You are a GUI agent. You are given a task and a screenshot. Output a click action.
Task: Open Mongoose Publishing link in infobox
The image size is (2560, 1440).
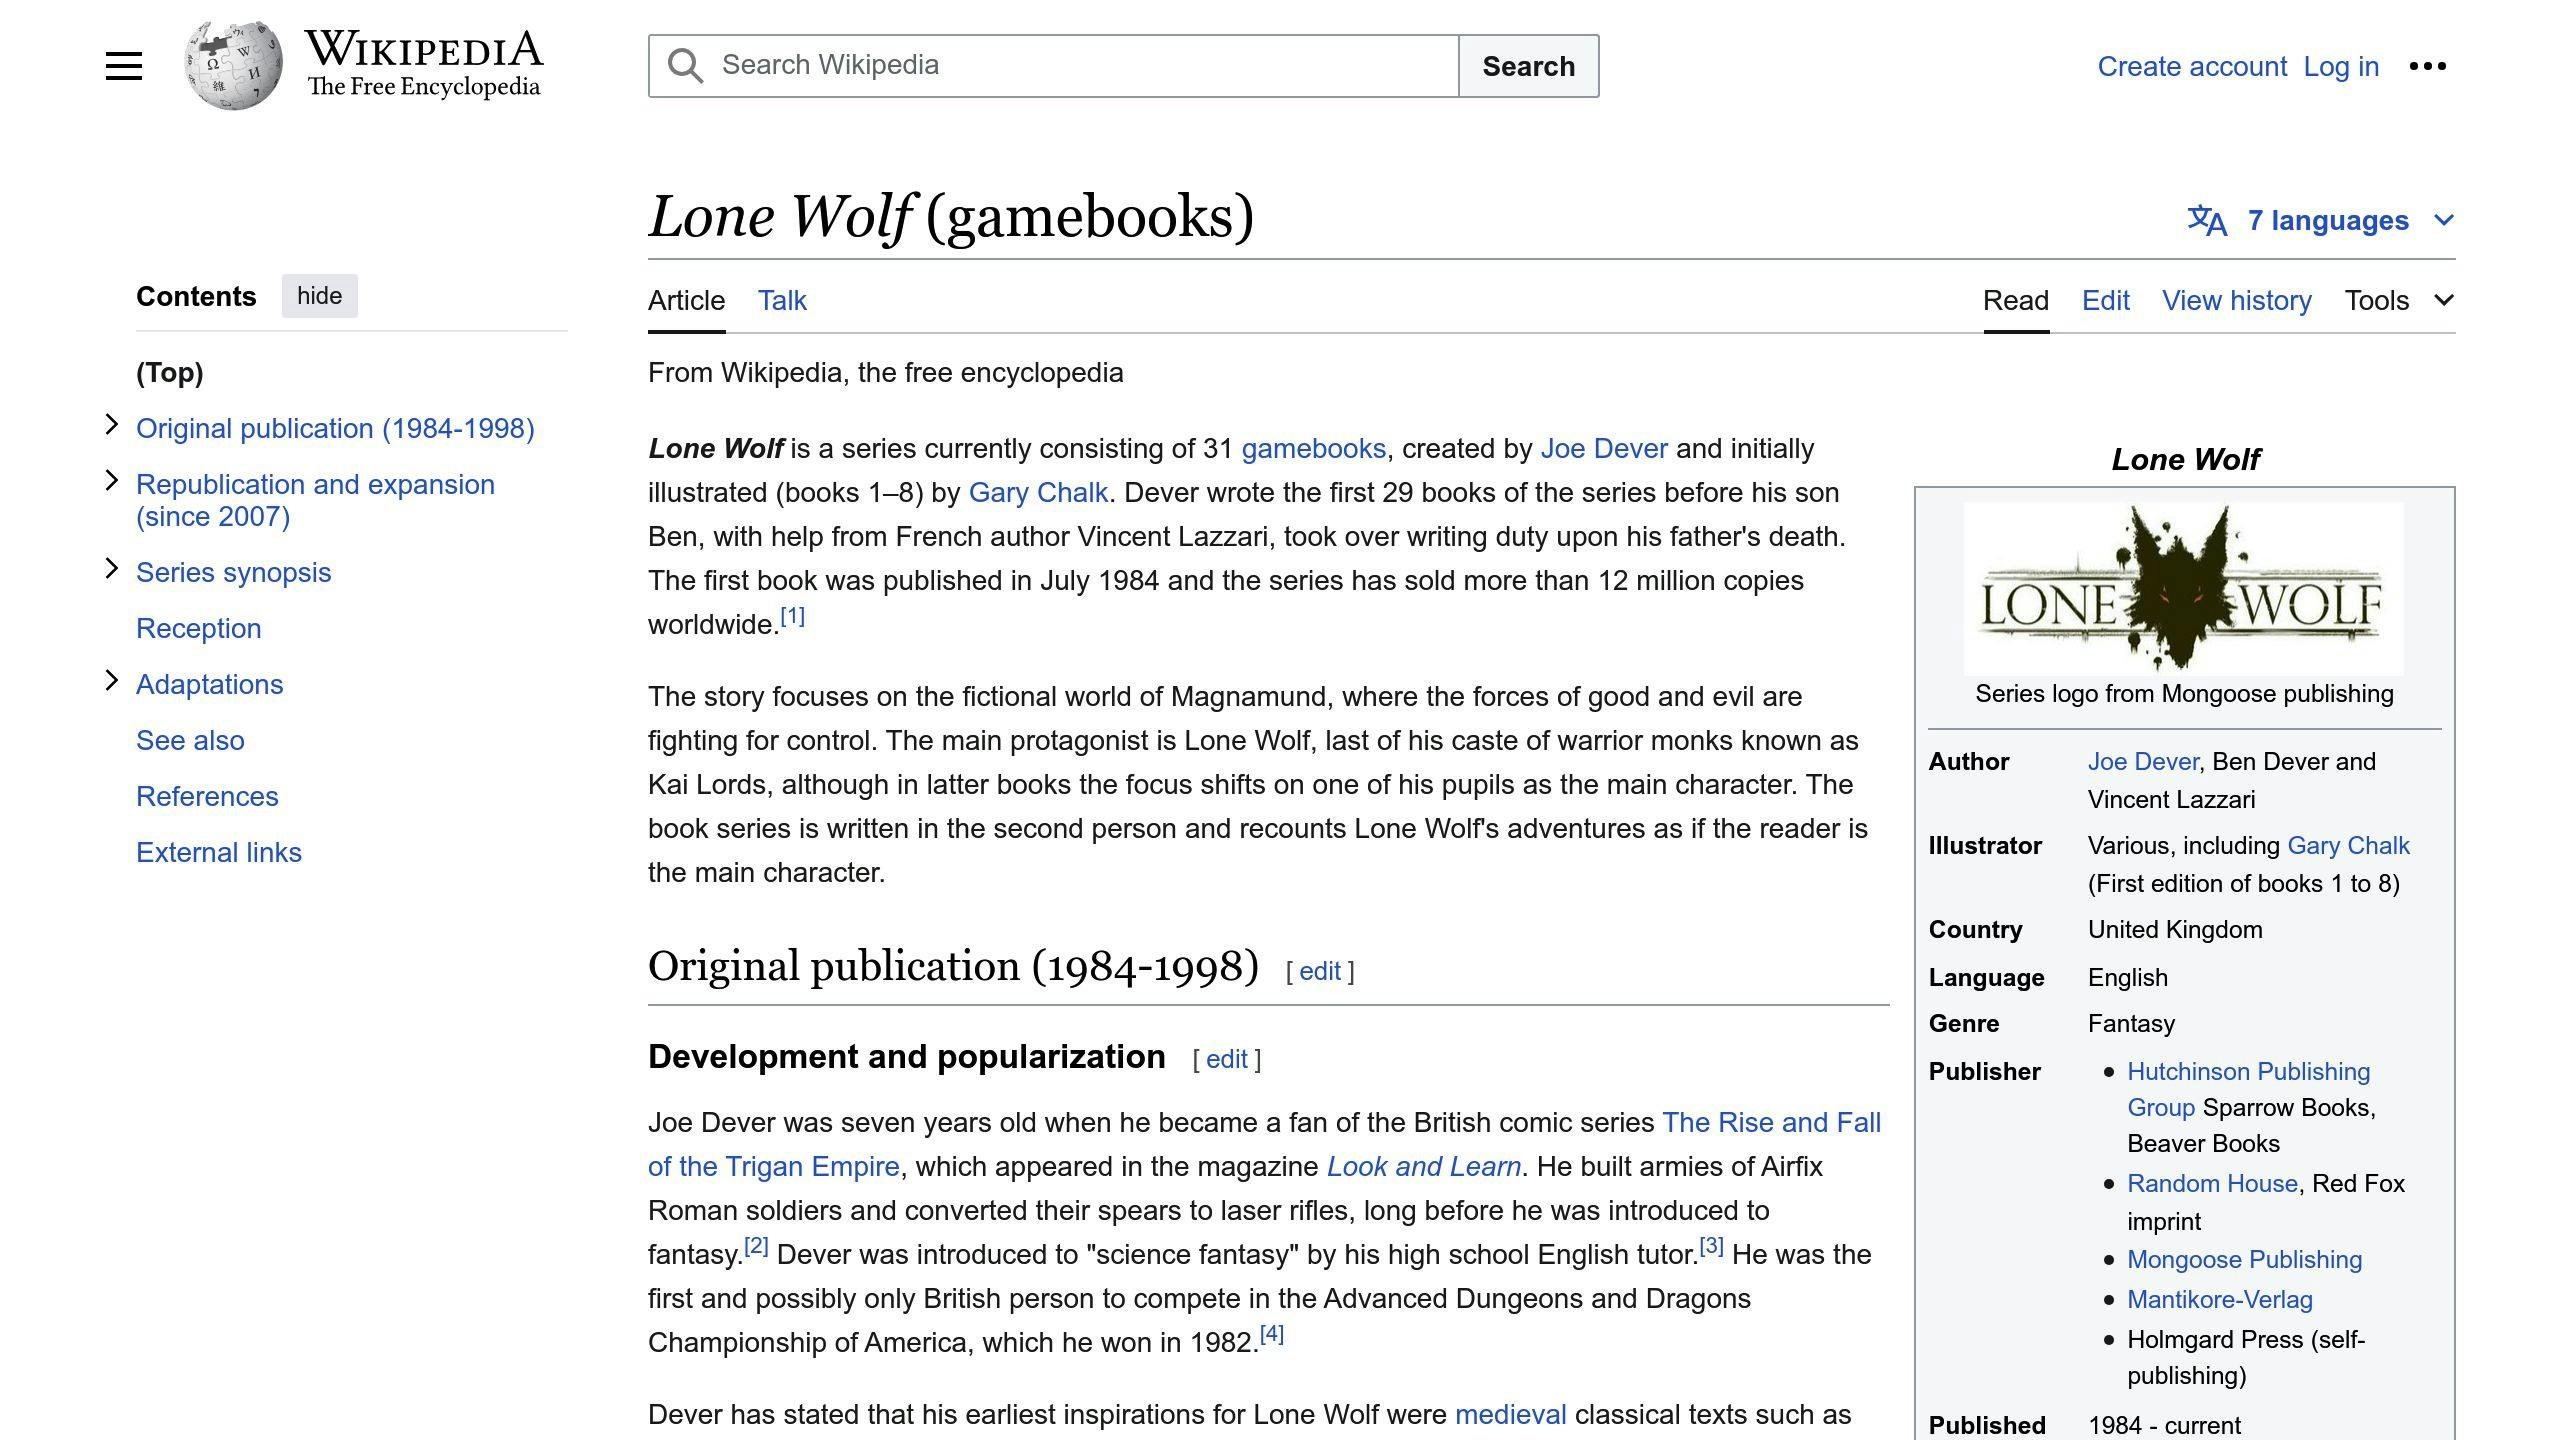(x=2244, y=1259)
